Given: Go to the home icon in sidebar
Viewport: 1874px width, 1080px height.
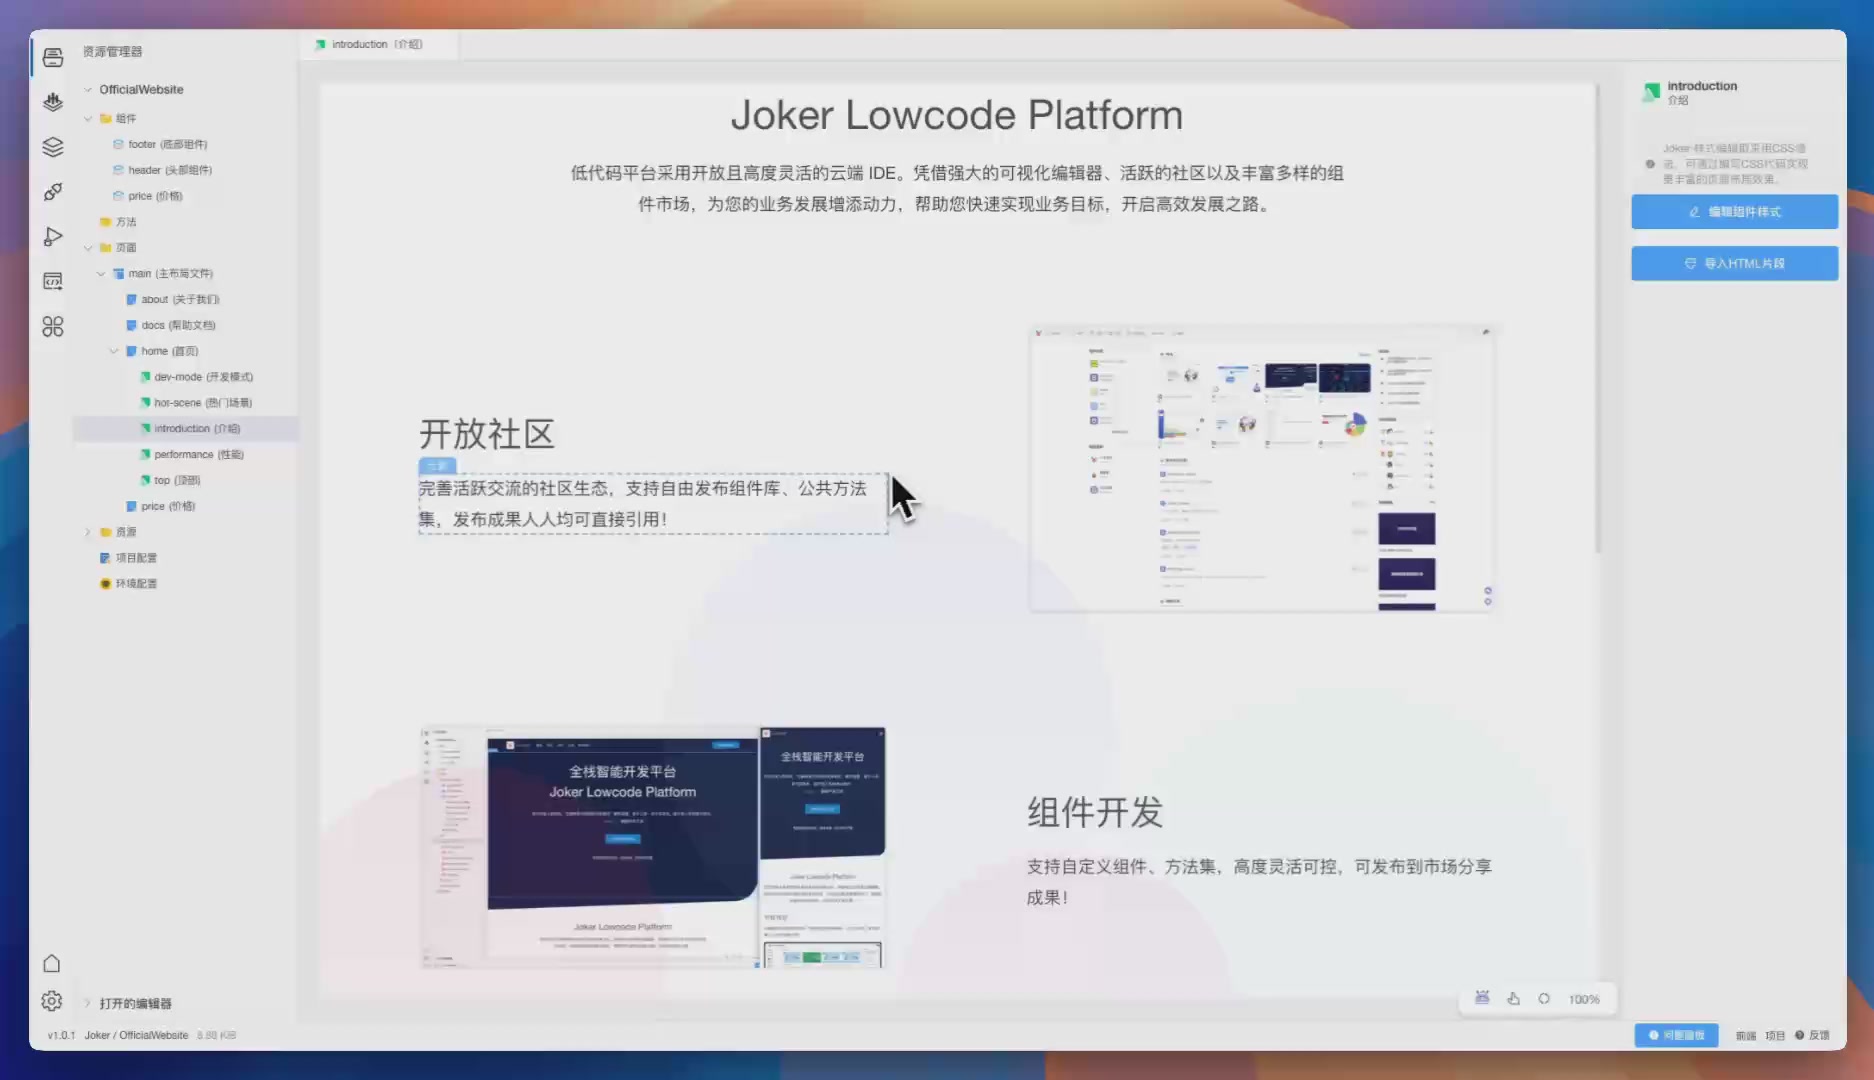Looking at the screenshot, I should (52, 963).
